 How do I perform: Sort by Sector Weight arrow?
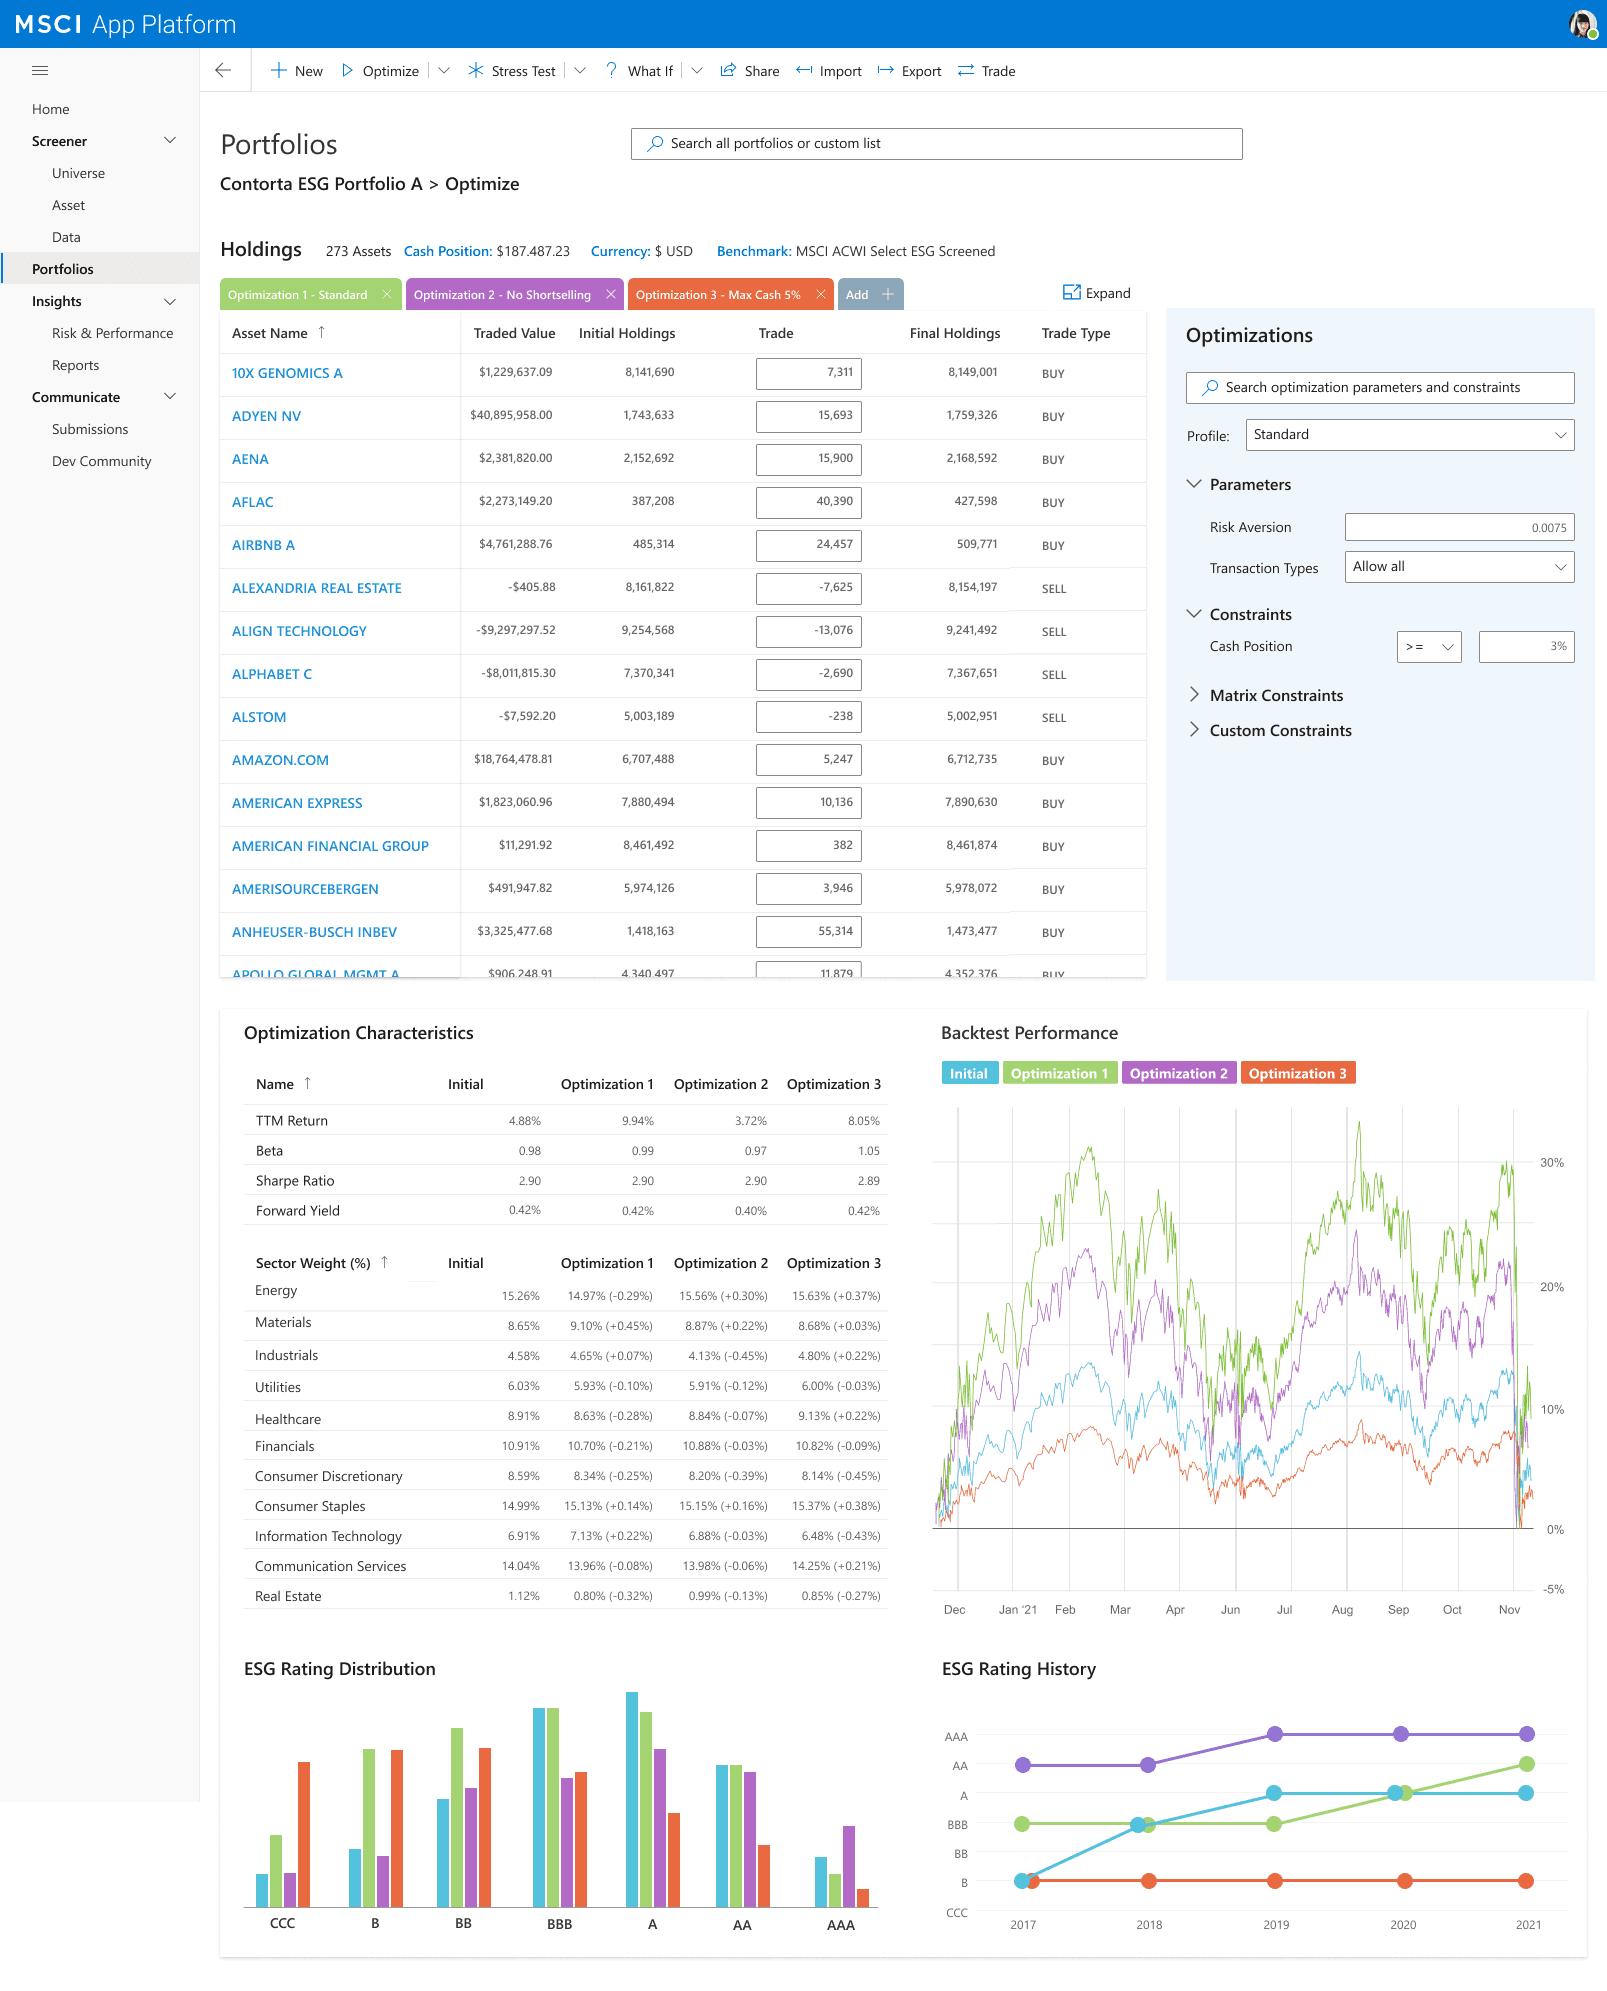coord(384,1262)
